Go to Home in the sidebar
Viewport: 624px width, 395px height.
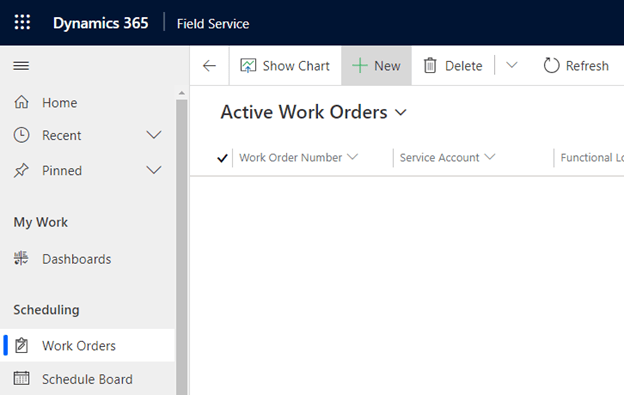(x=60, y=103)
